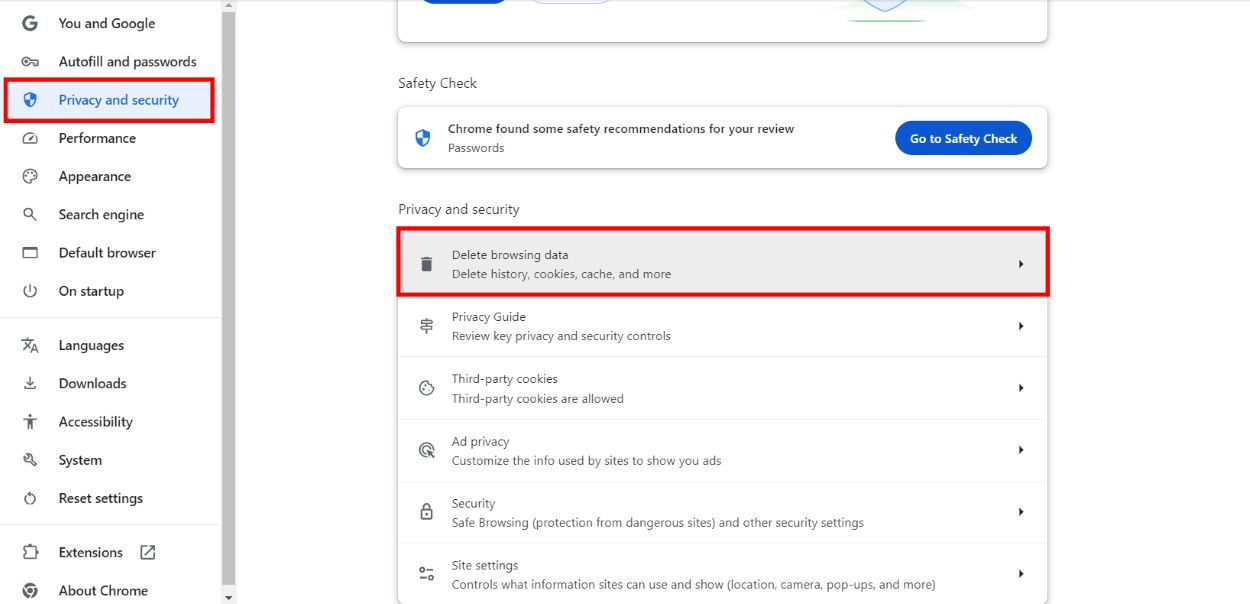Open Extensions in a new tab
The width and height of the screenshot is (1250, 604).
pyautogui.click(x=90, y=552)
